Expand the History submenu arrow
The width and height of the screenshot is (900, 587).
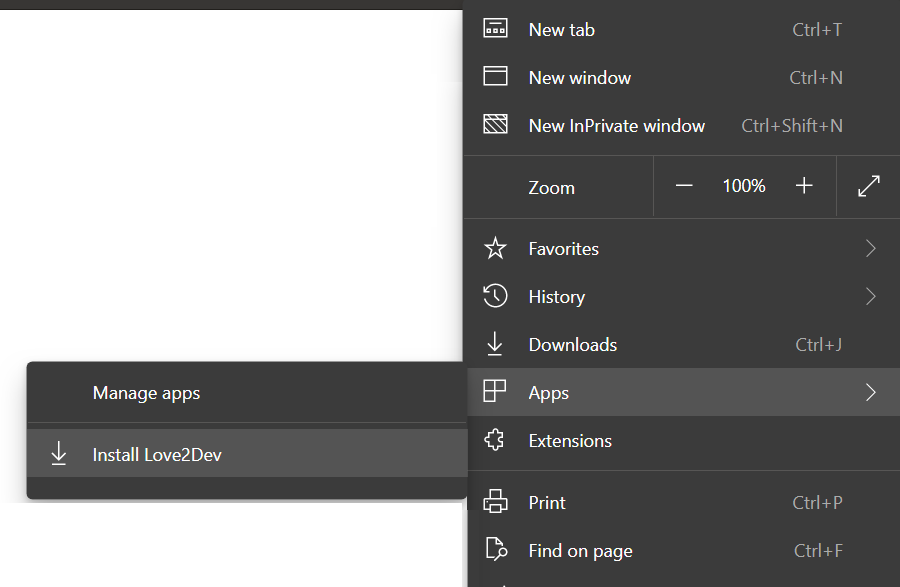[x=870, y=296]
